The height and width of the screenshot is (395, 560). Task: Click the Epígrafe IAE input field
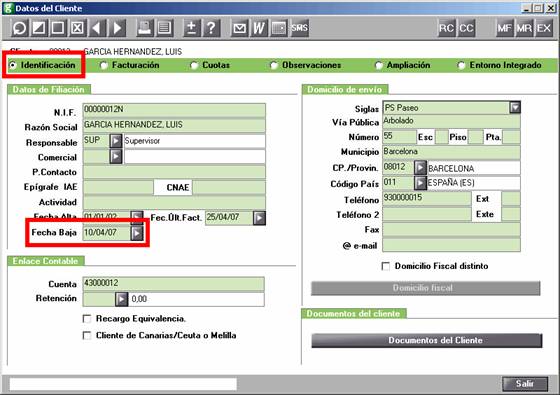coord(118,187)
